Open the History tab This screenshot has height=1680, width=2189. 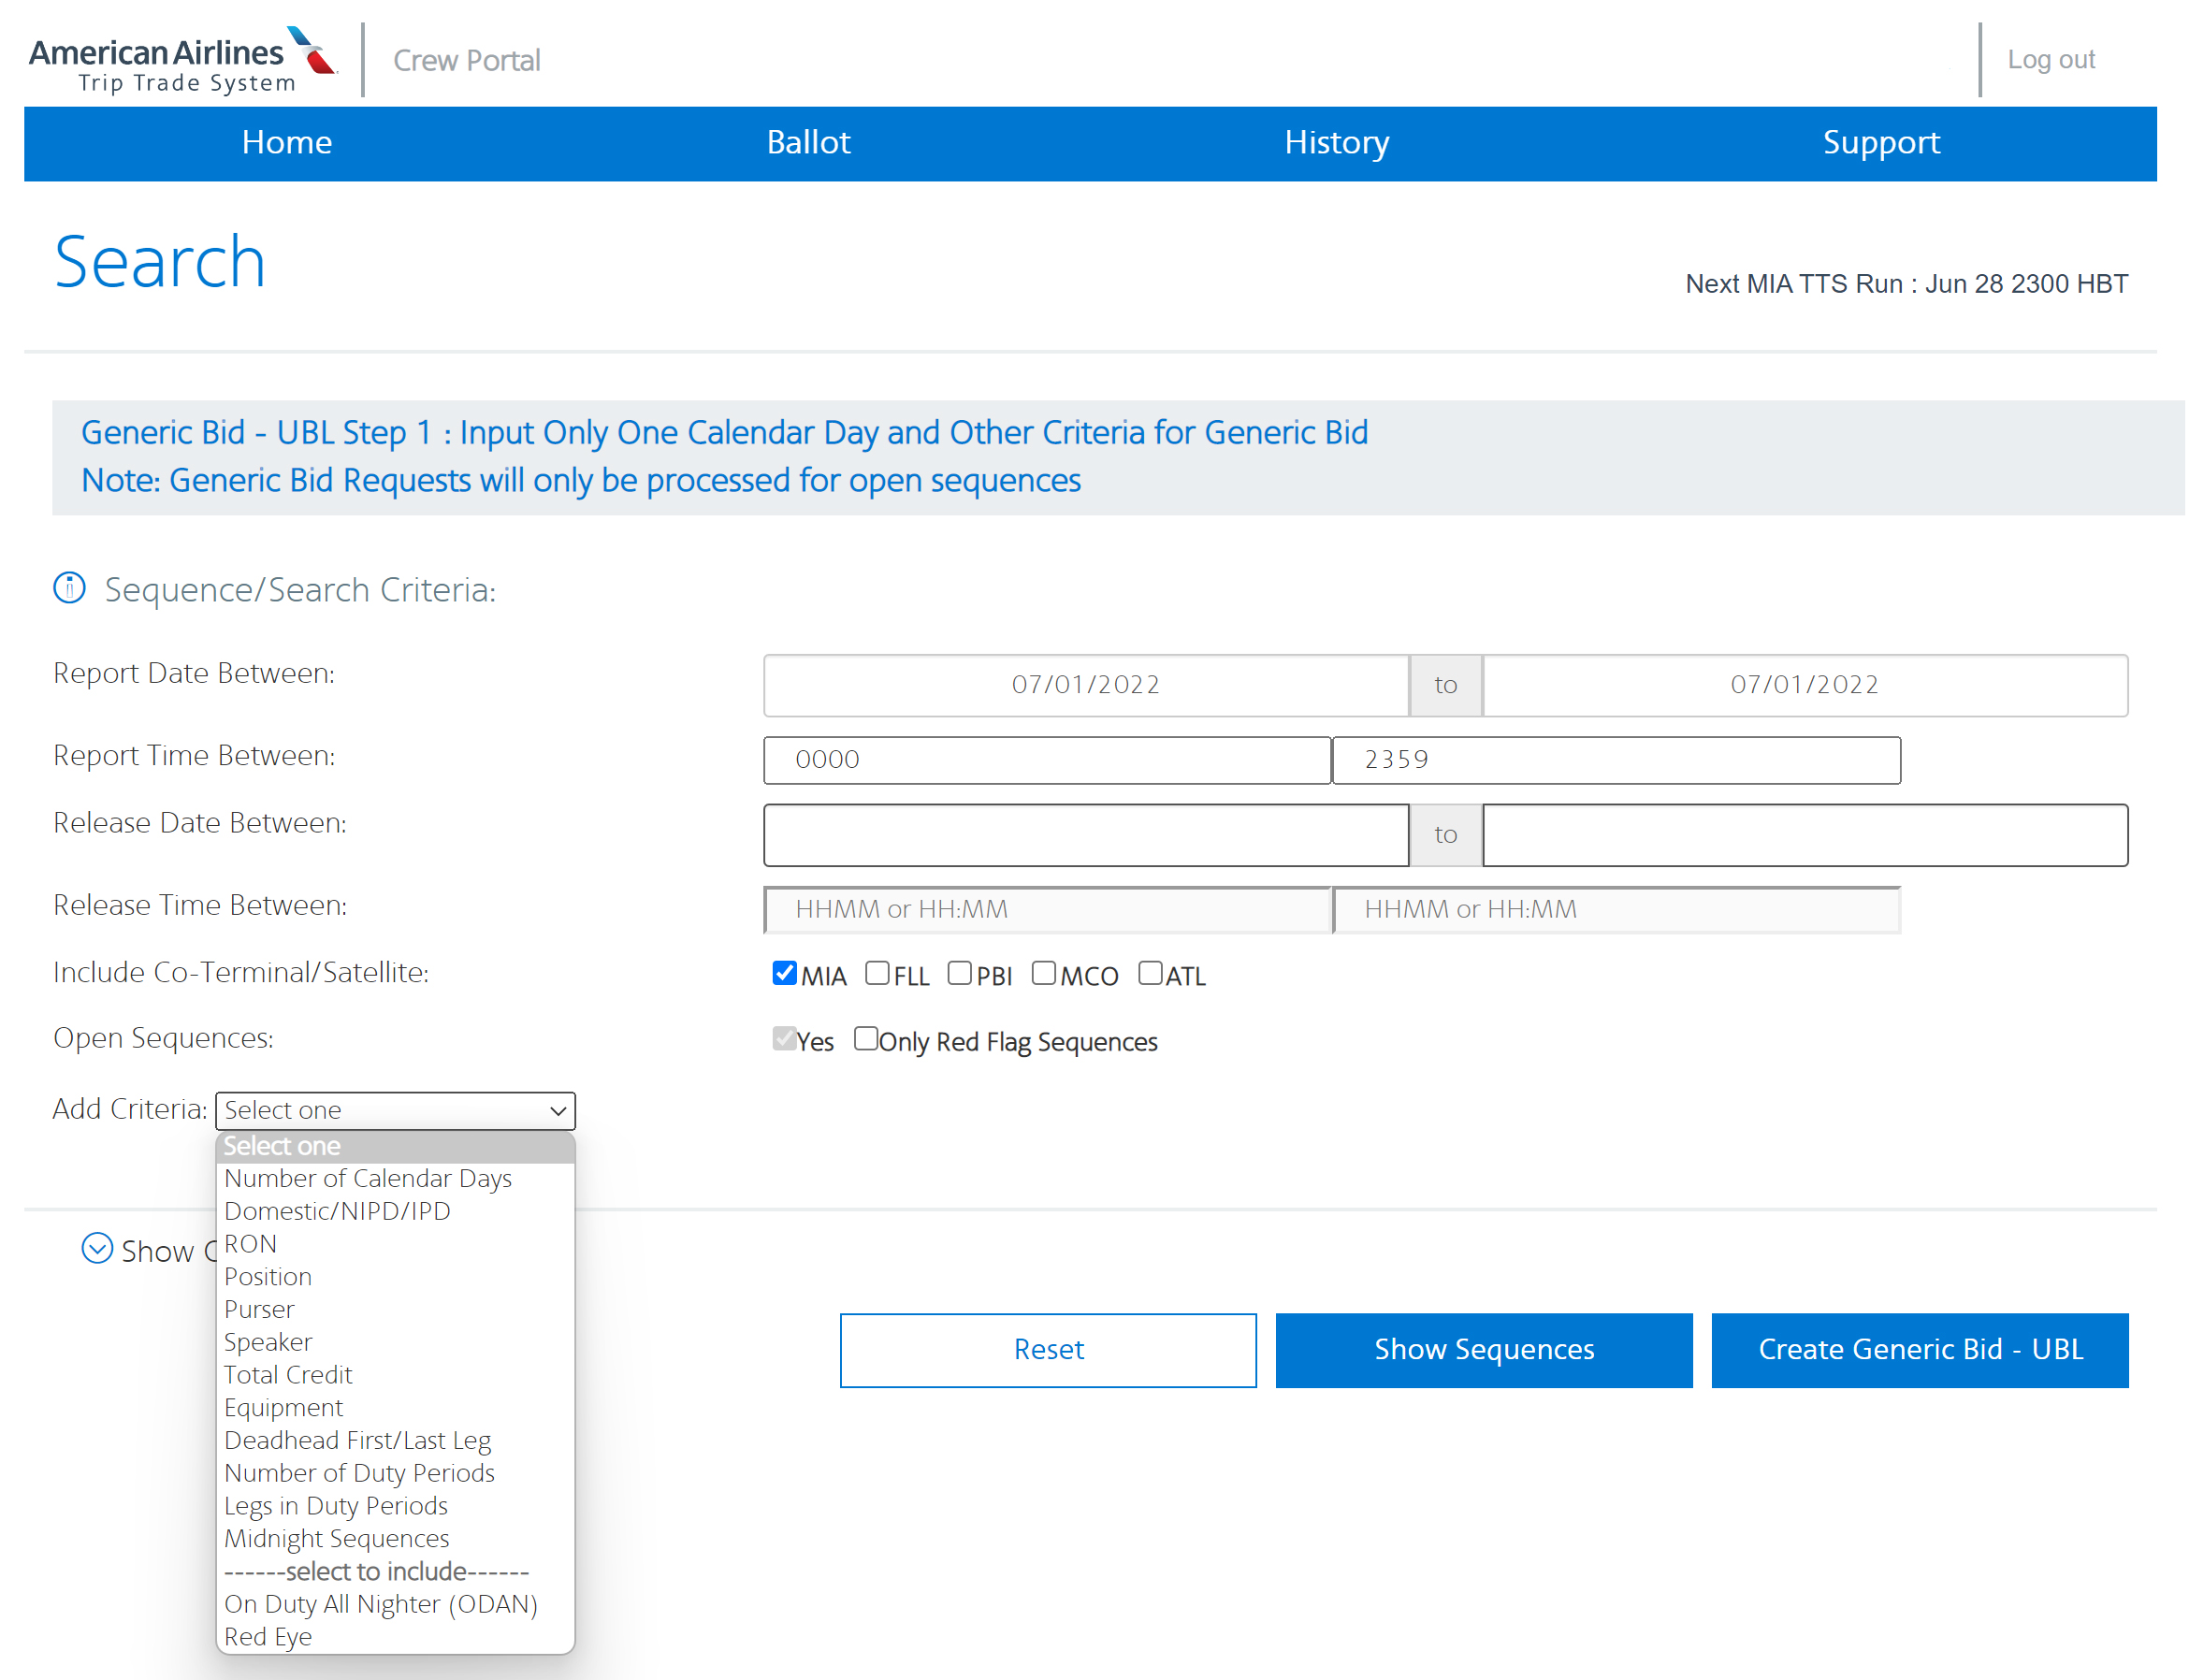(1336, 143)
